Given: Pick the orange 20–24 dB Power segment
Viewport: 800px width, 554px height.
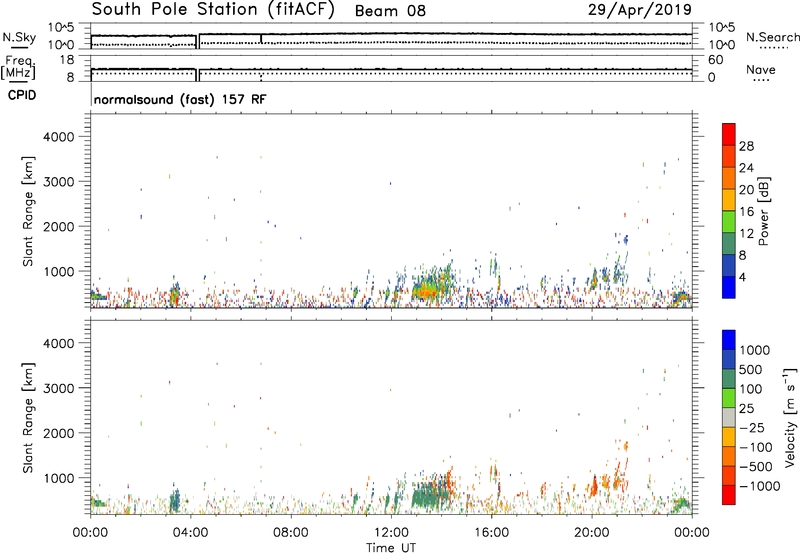Looking at the screenshot, I should pyautogui.click(x=729, y=178).
